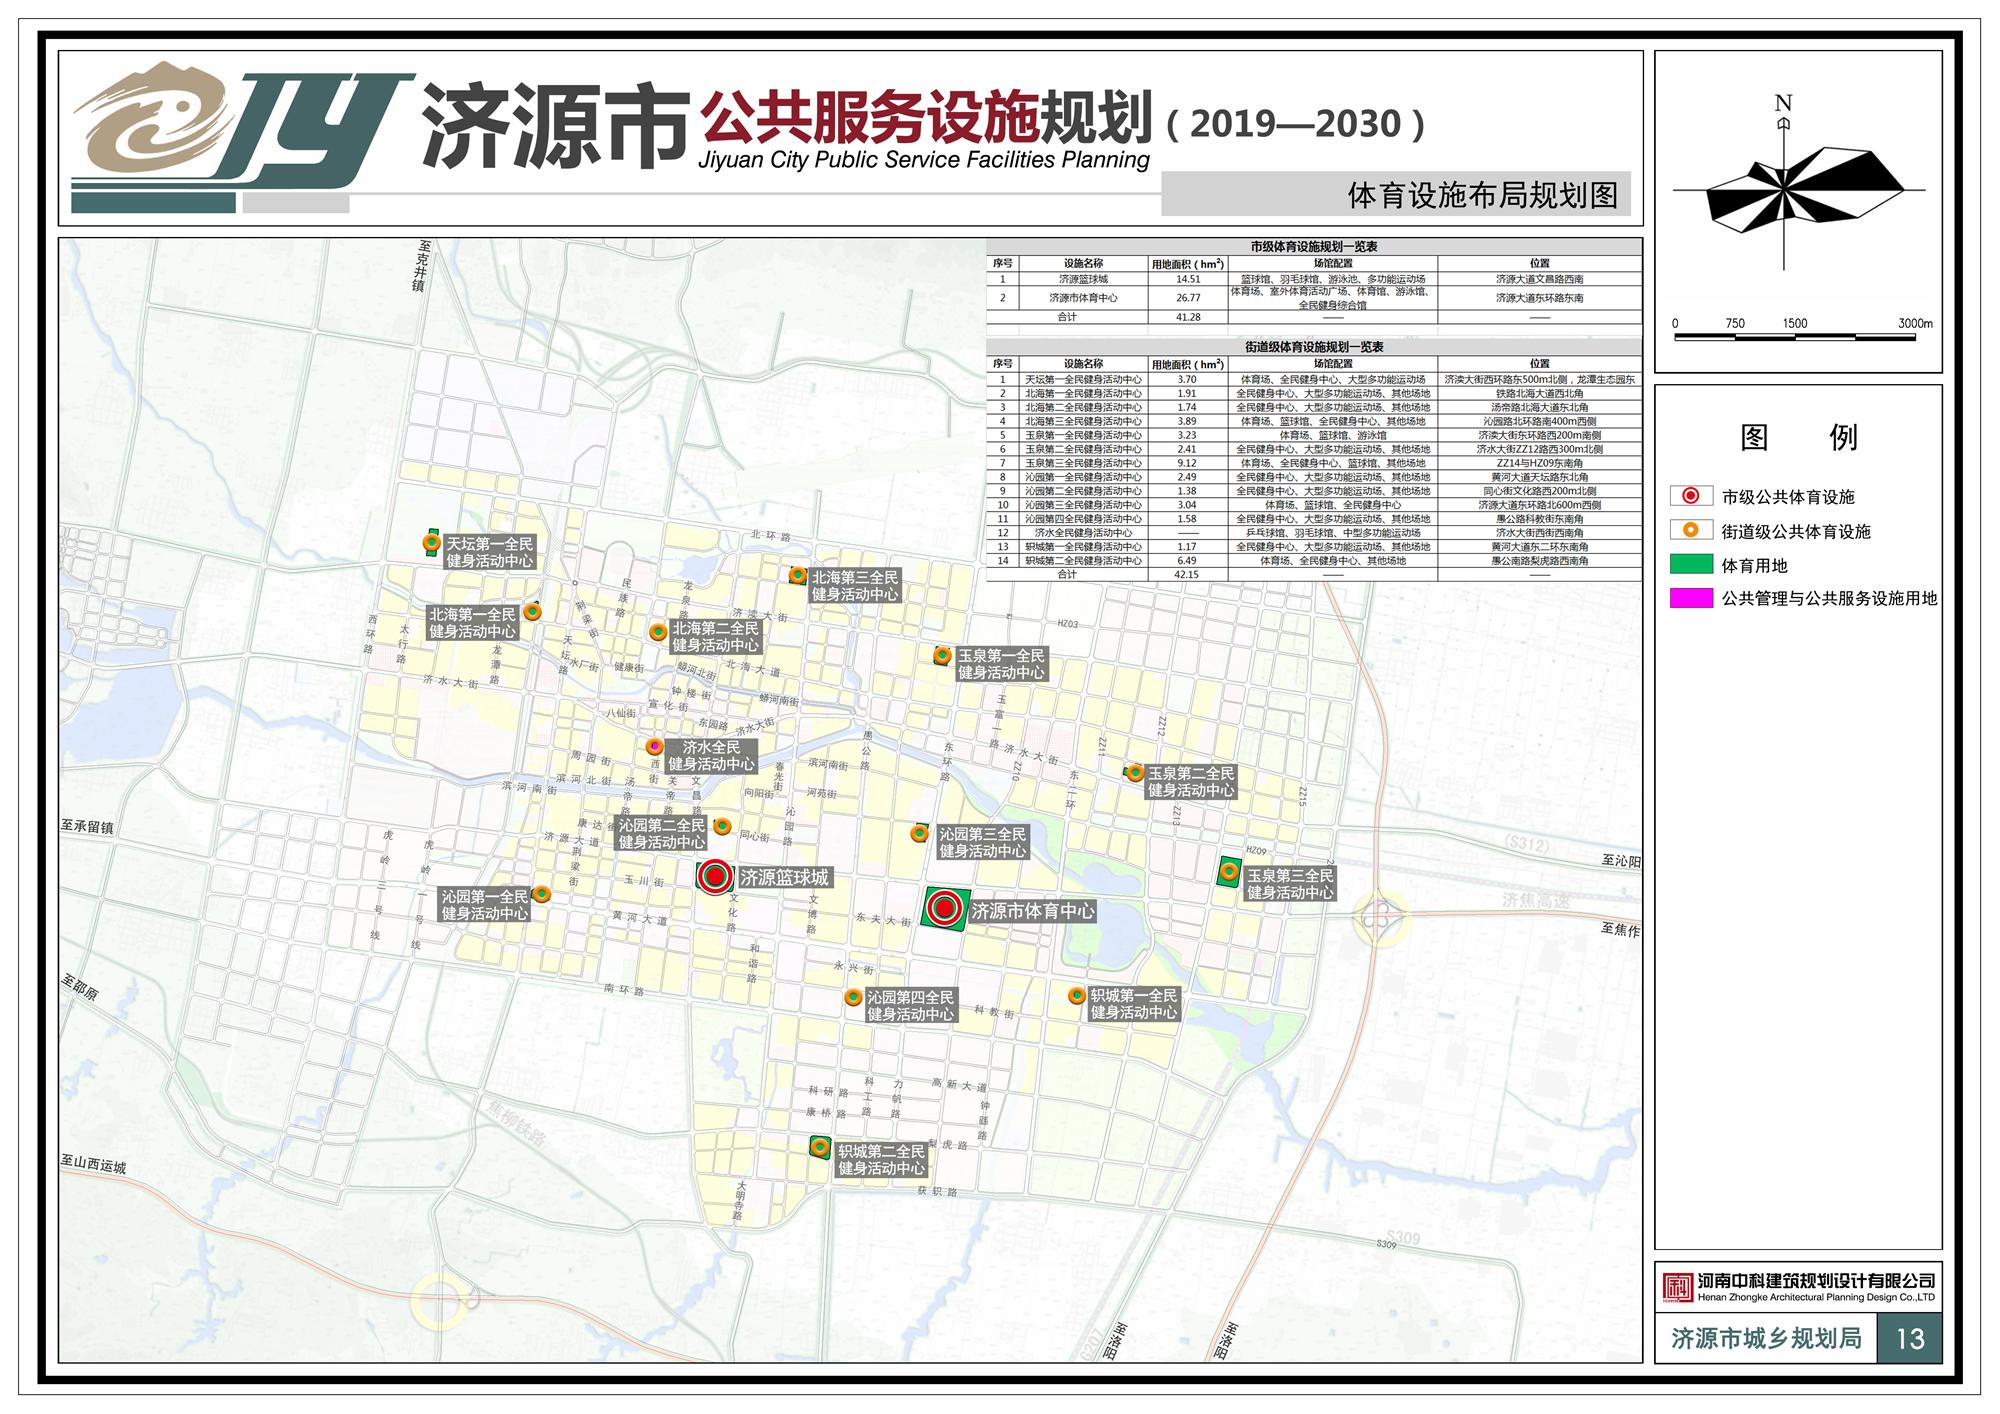This screenshot has width=2000, height=1414.
Task: Click the Jiyuan City Public Service Facilities Planning subtitle
Action: (924, 160)
